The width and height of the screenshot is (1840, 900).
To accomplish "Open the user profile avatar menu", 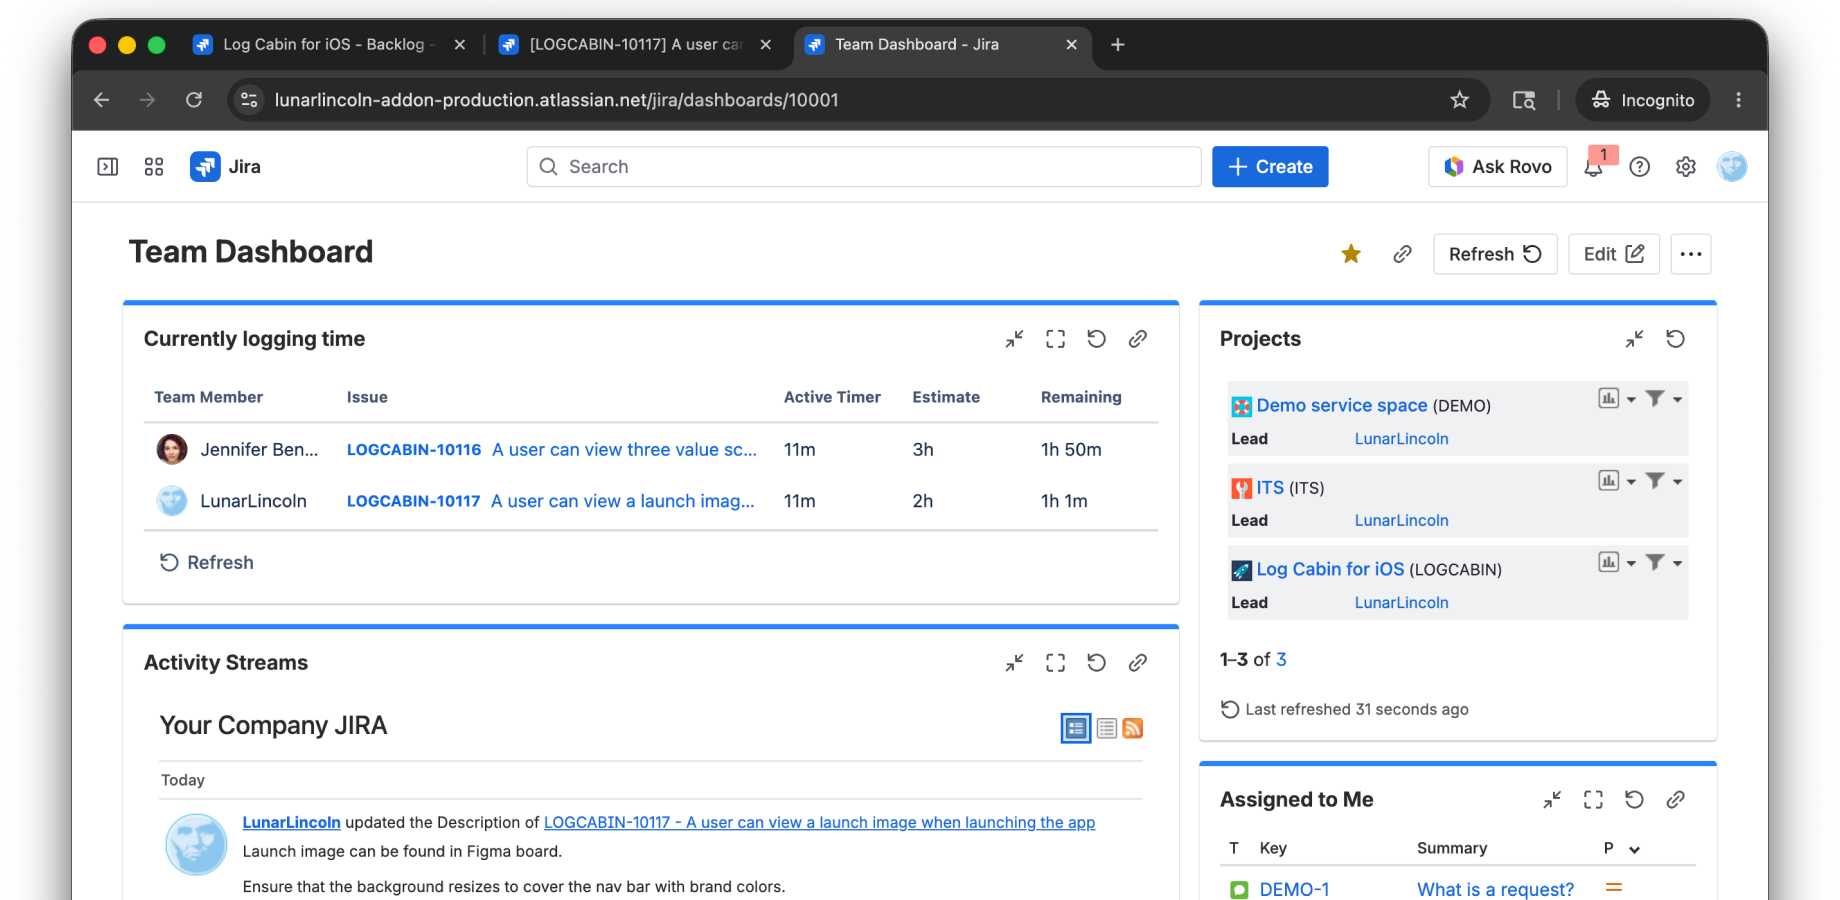I will coord(1732,167).
